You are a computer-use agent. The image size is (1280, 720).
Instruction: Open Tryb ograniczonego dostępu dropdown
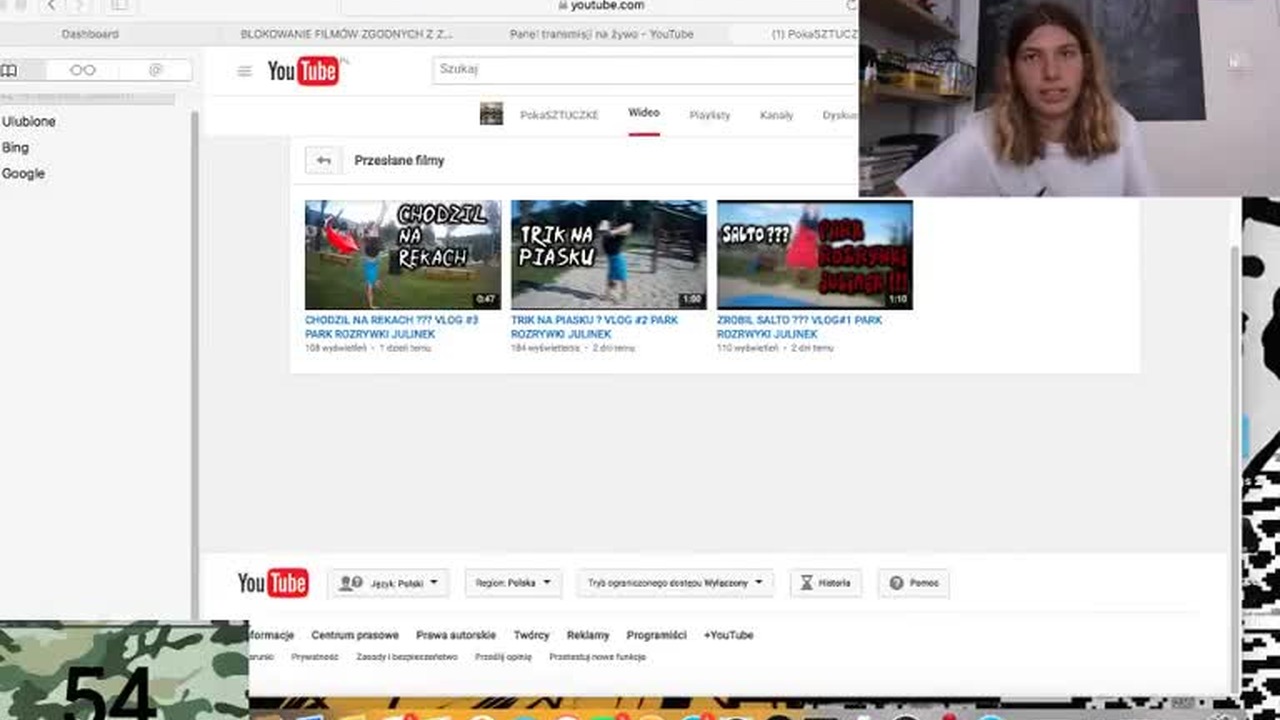[x=675, y=583]
